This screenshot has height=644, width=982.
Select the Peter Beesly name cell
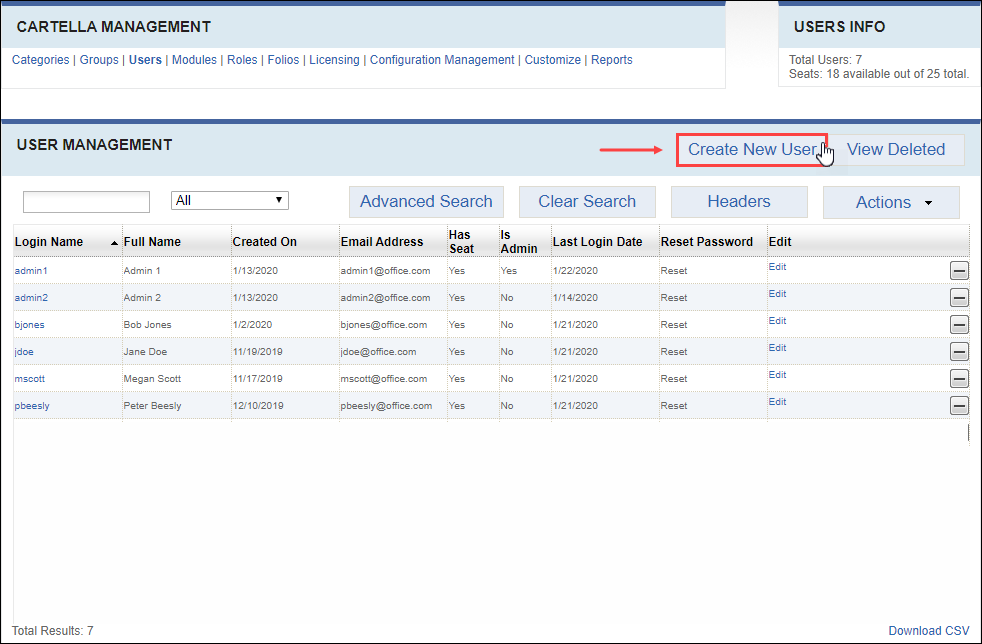(x=152, y=405)
